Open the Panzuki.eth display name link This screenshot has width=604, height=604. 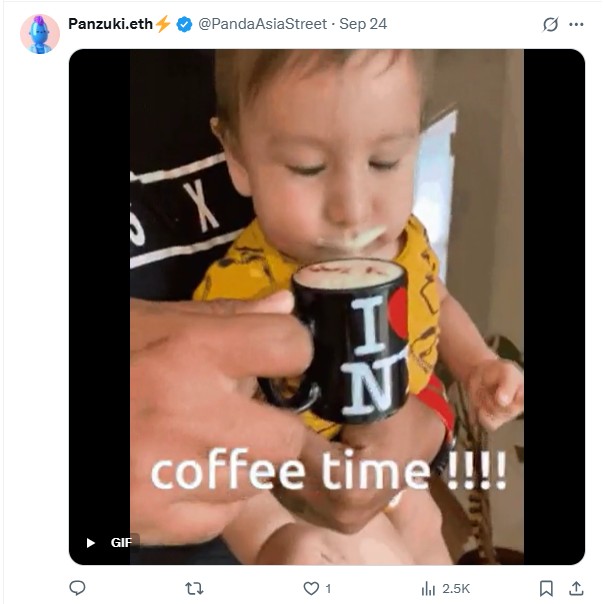(110, 23)
